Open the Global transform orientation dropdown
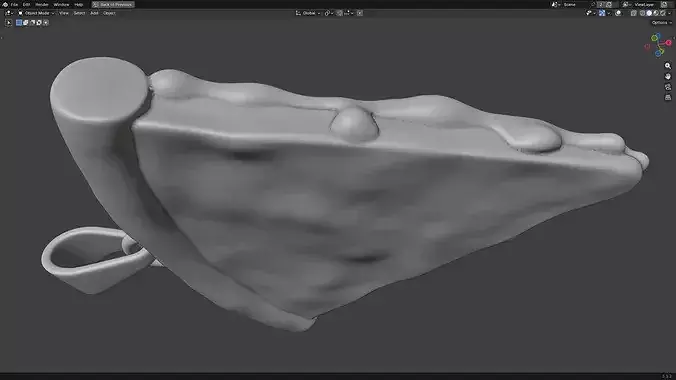676x380 pixels. point(308,13)
